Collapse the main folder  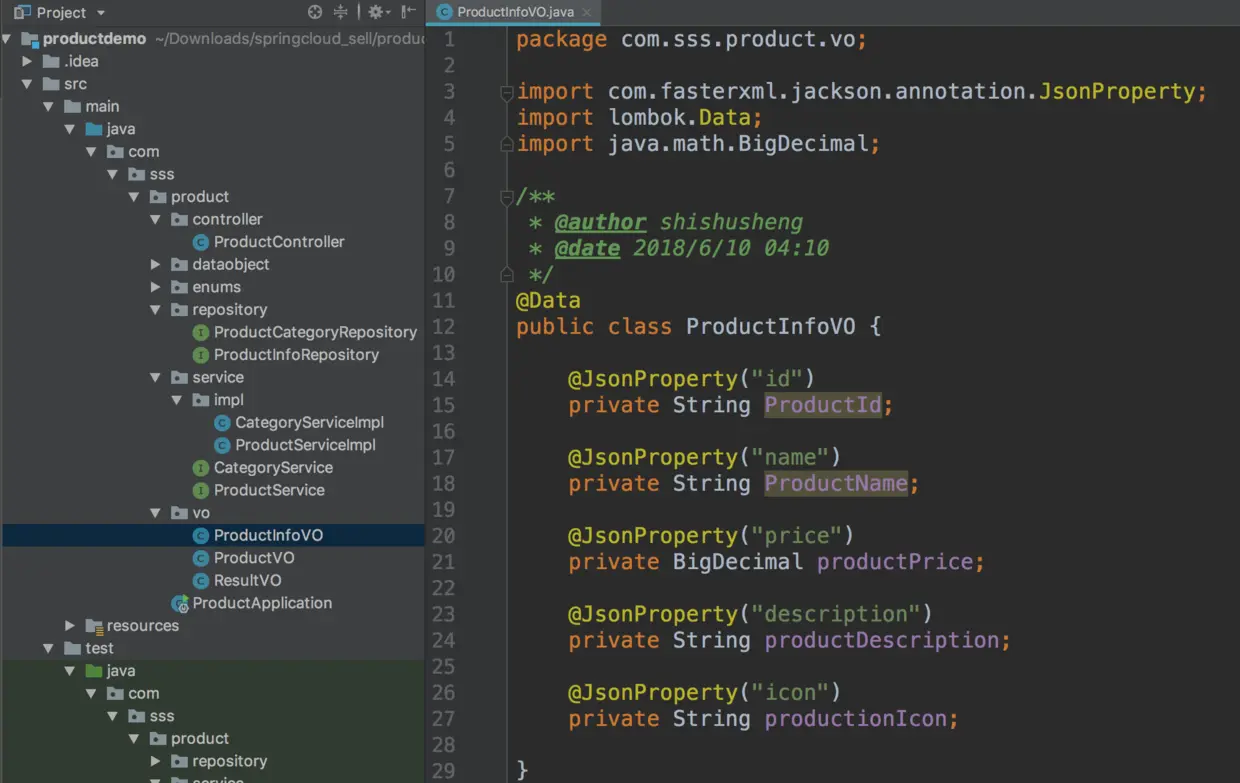coord(49,106)
